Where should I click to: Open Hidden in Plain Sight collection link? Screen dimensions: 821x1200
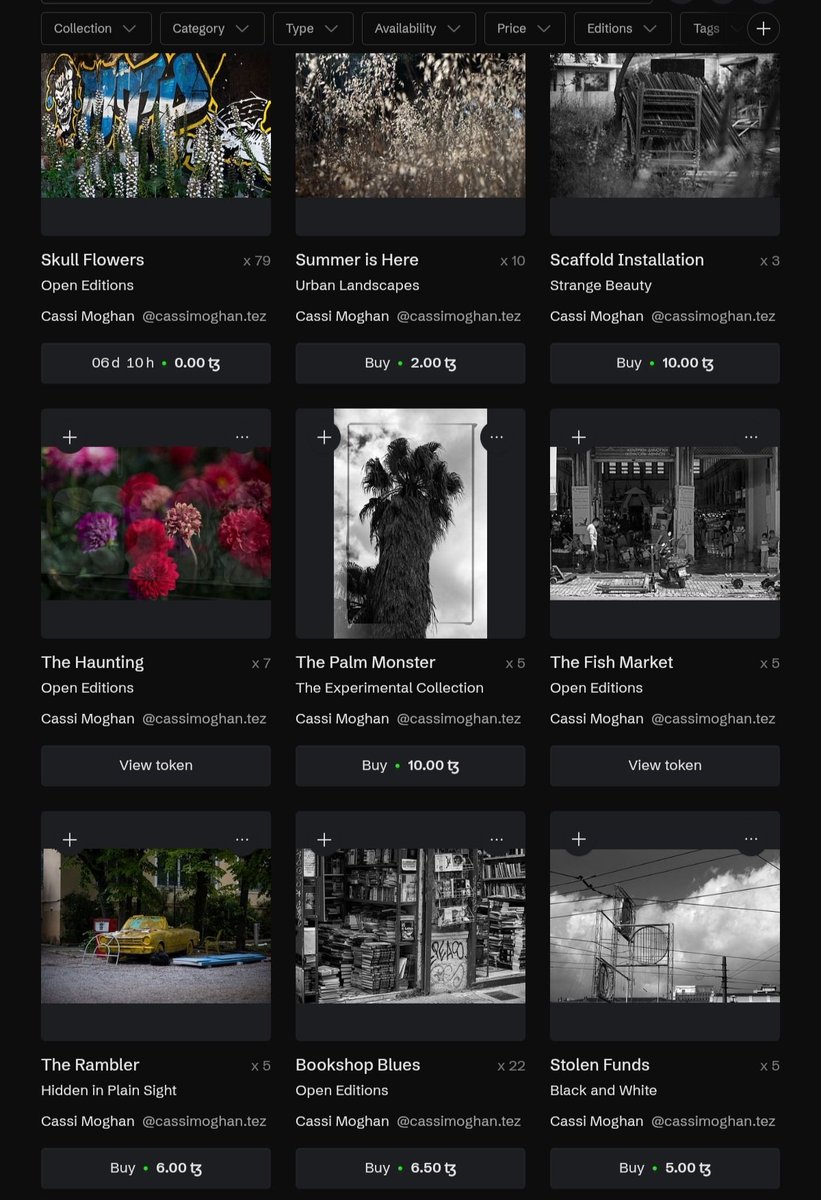109,1090
